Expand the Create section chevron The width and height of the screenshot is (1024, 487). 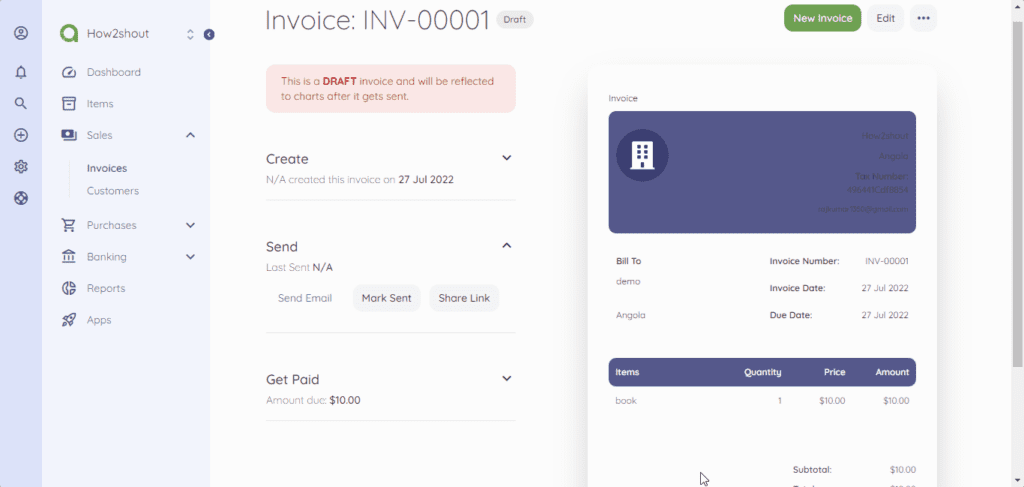pyautogui.click(x=506, y=158)
